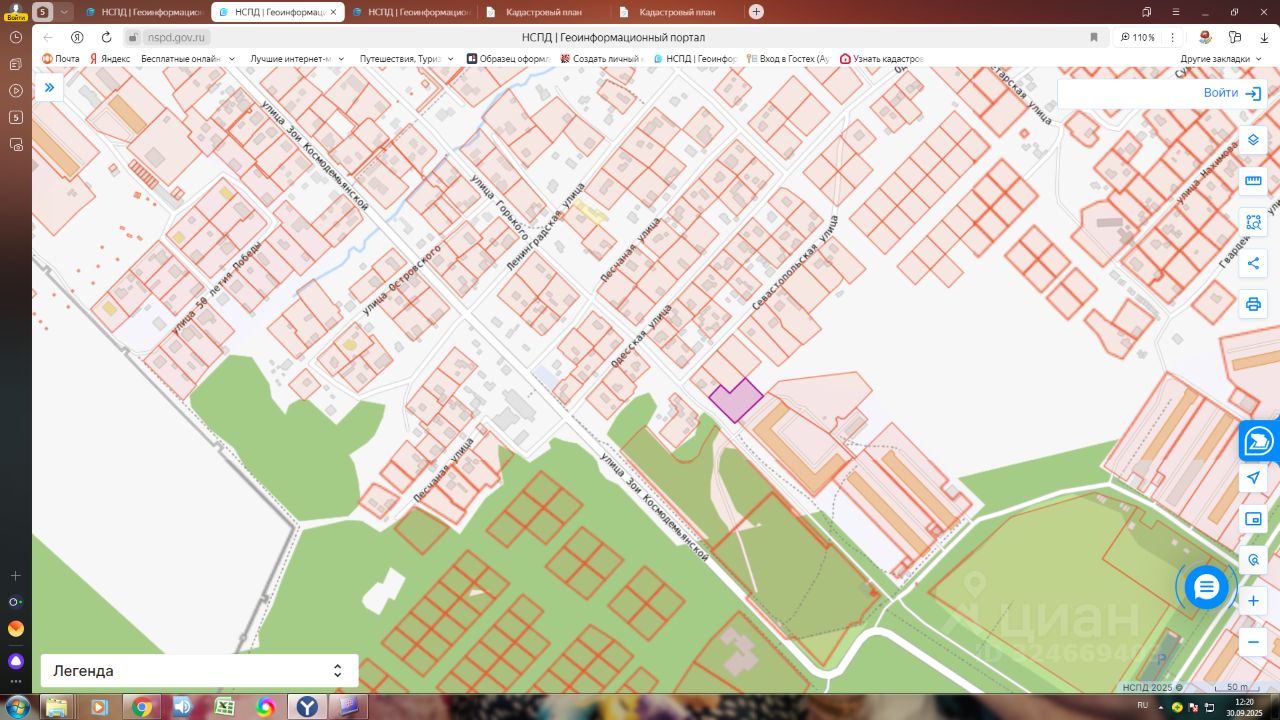The height and width of the screenshot is (720, 1280).
Task: Click the Войти login button
Action: [x=1233, y=93]
